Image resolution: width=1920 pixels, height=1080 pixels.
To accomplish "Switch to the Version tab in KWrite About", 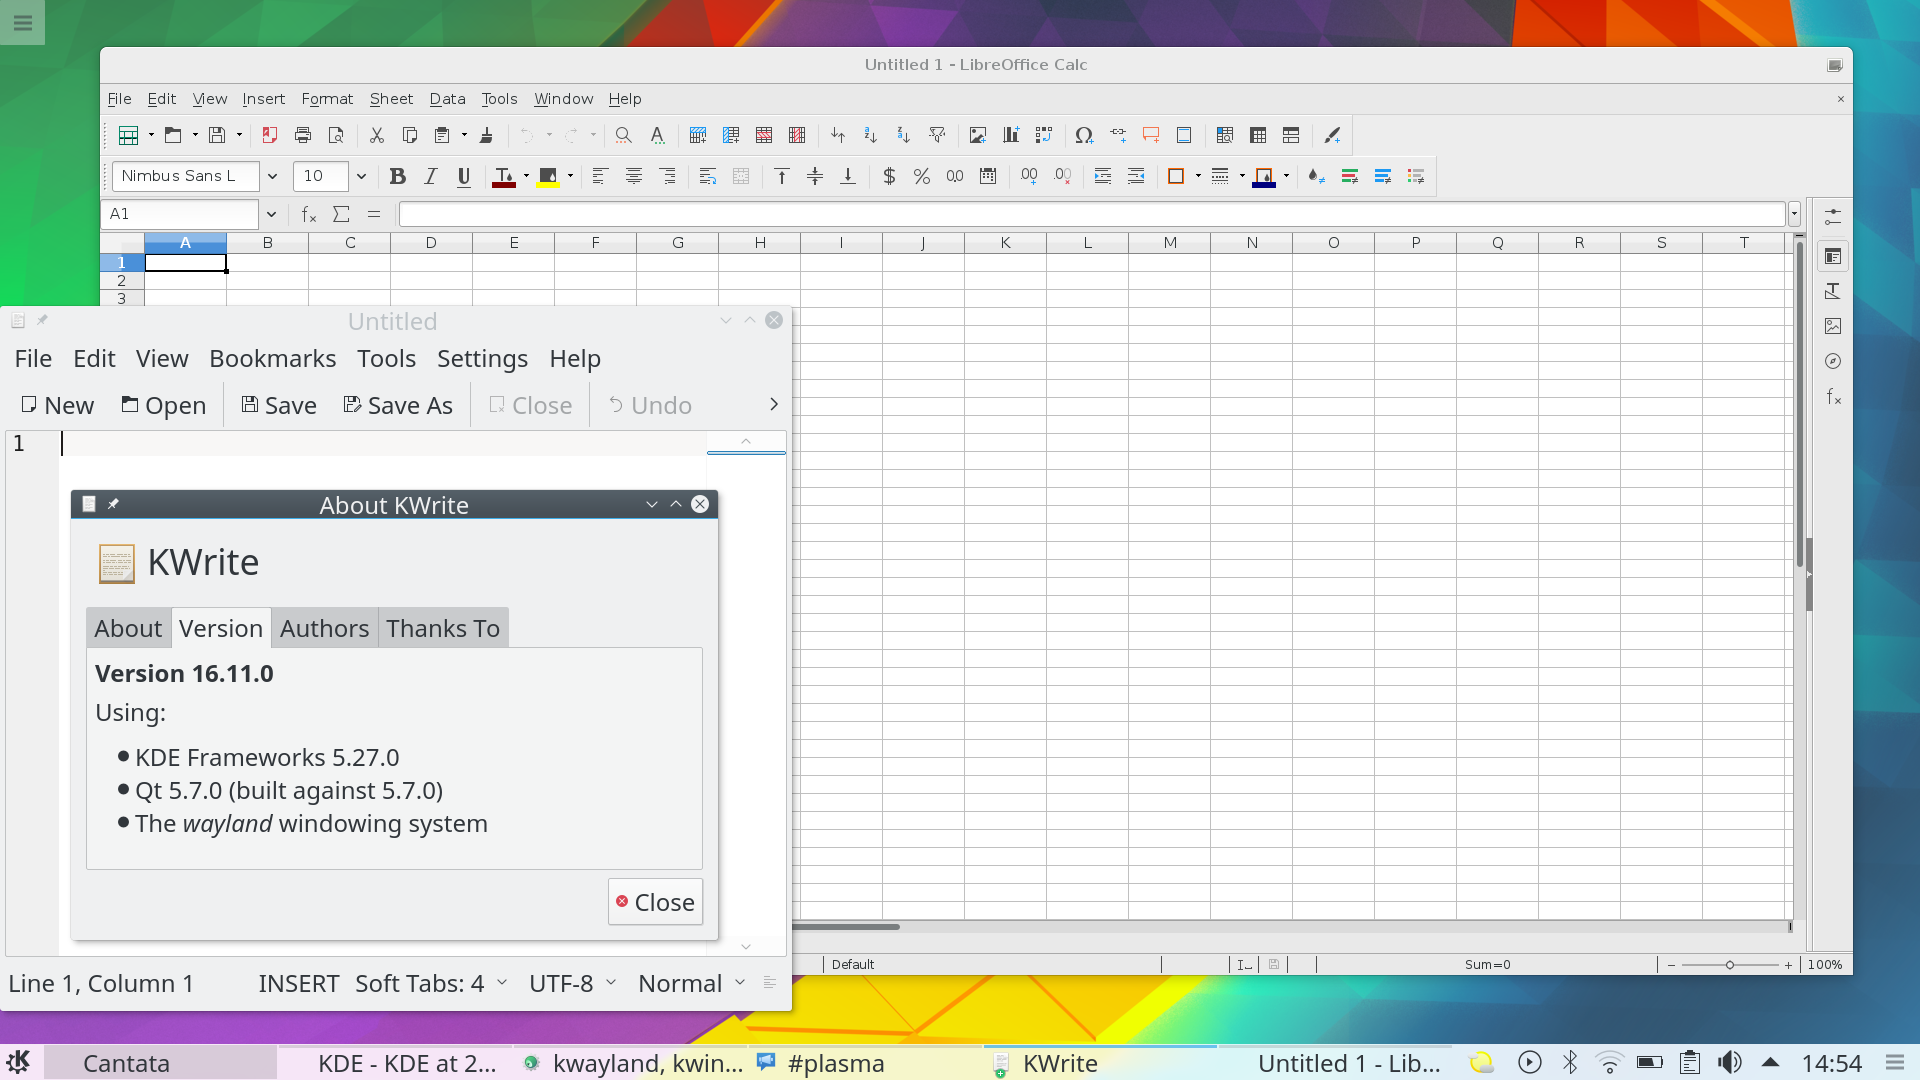I will coord(220,628).
